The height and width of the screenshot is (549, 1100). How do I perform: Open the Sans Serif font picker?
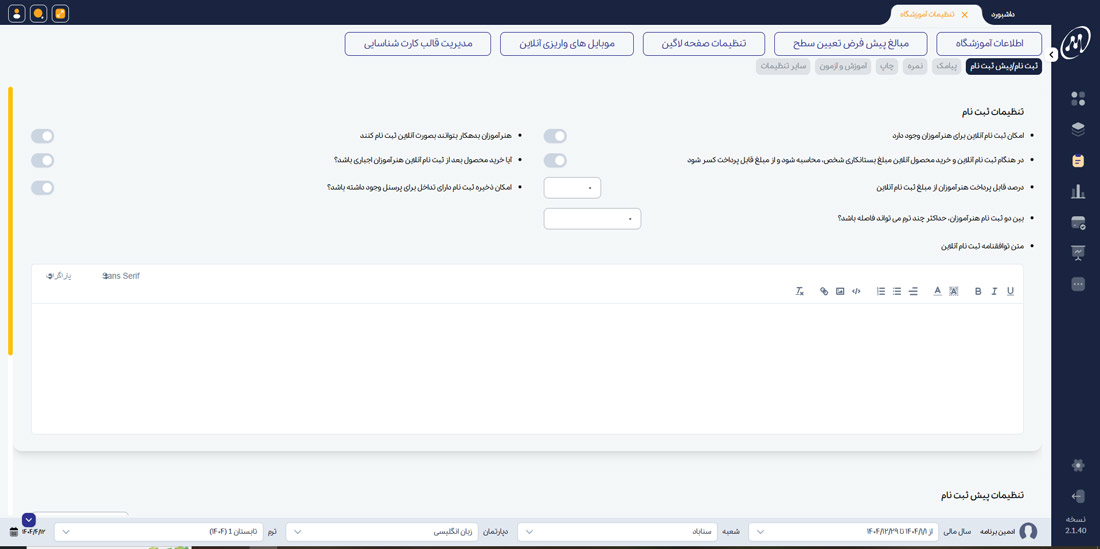(121, 276)
